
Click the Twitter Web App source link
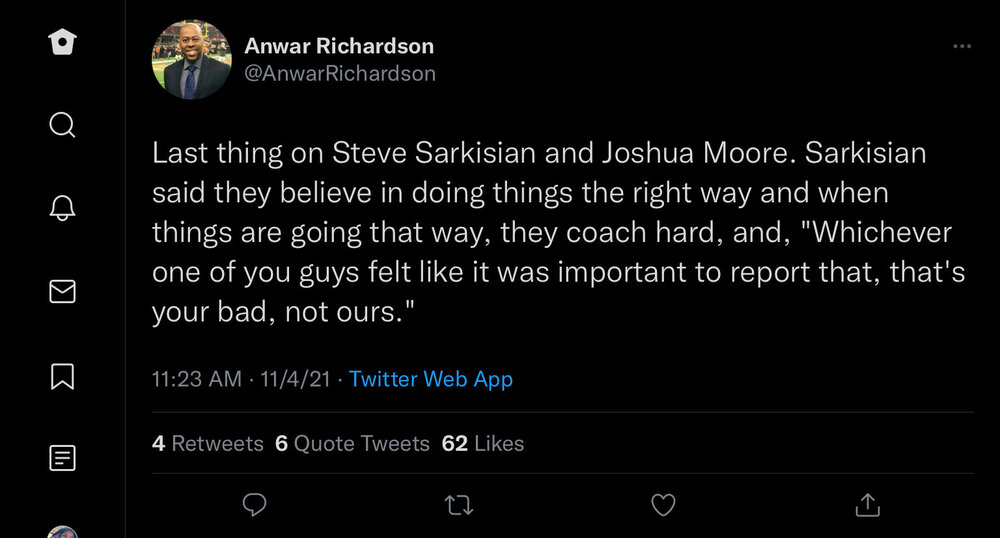point(431,380)
